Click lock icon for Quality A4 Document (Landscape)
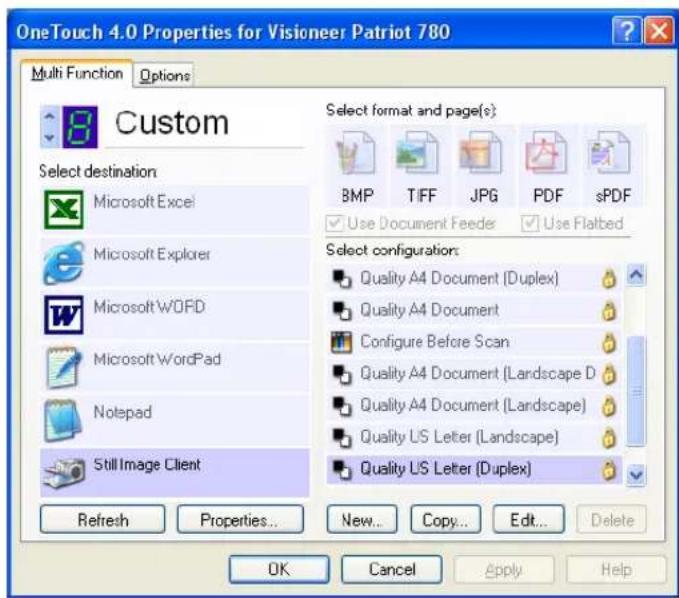 (609, 406)
